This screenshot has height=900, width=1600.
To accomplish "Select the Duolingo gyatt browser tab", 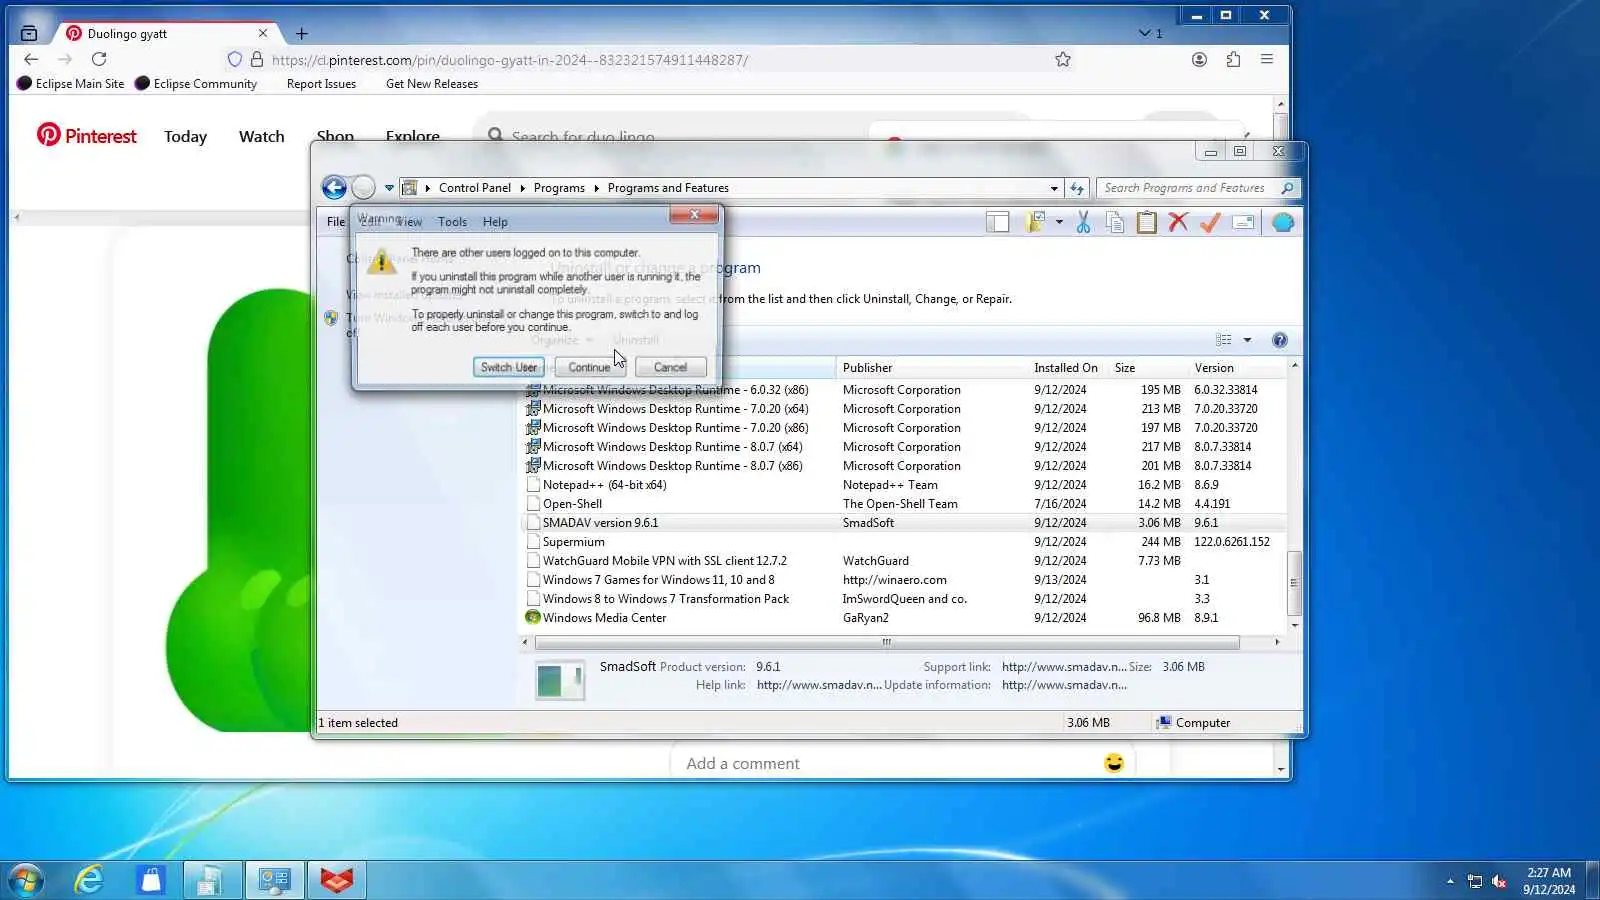I will click(166, 33).
